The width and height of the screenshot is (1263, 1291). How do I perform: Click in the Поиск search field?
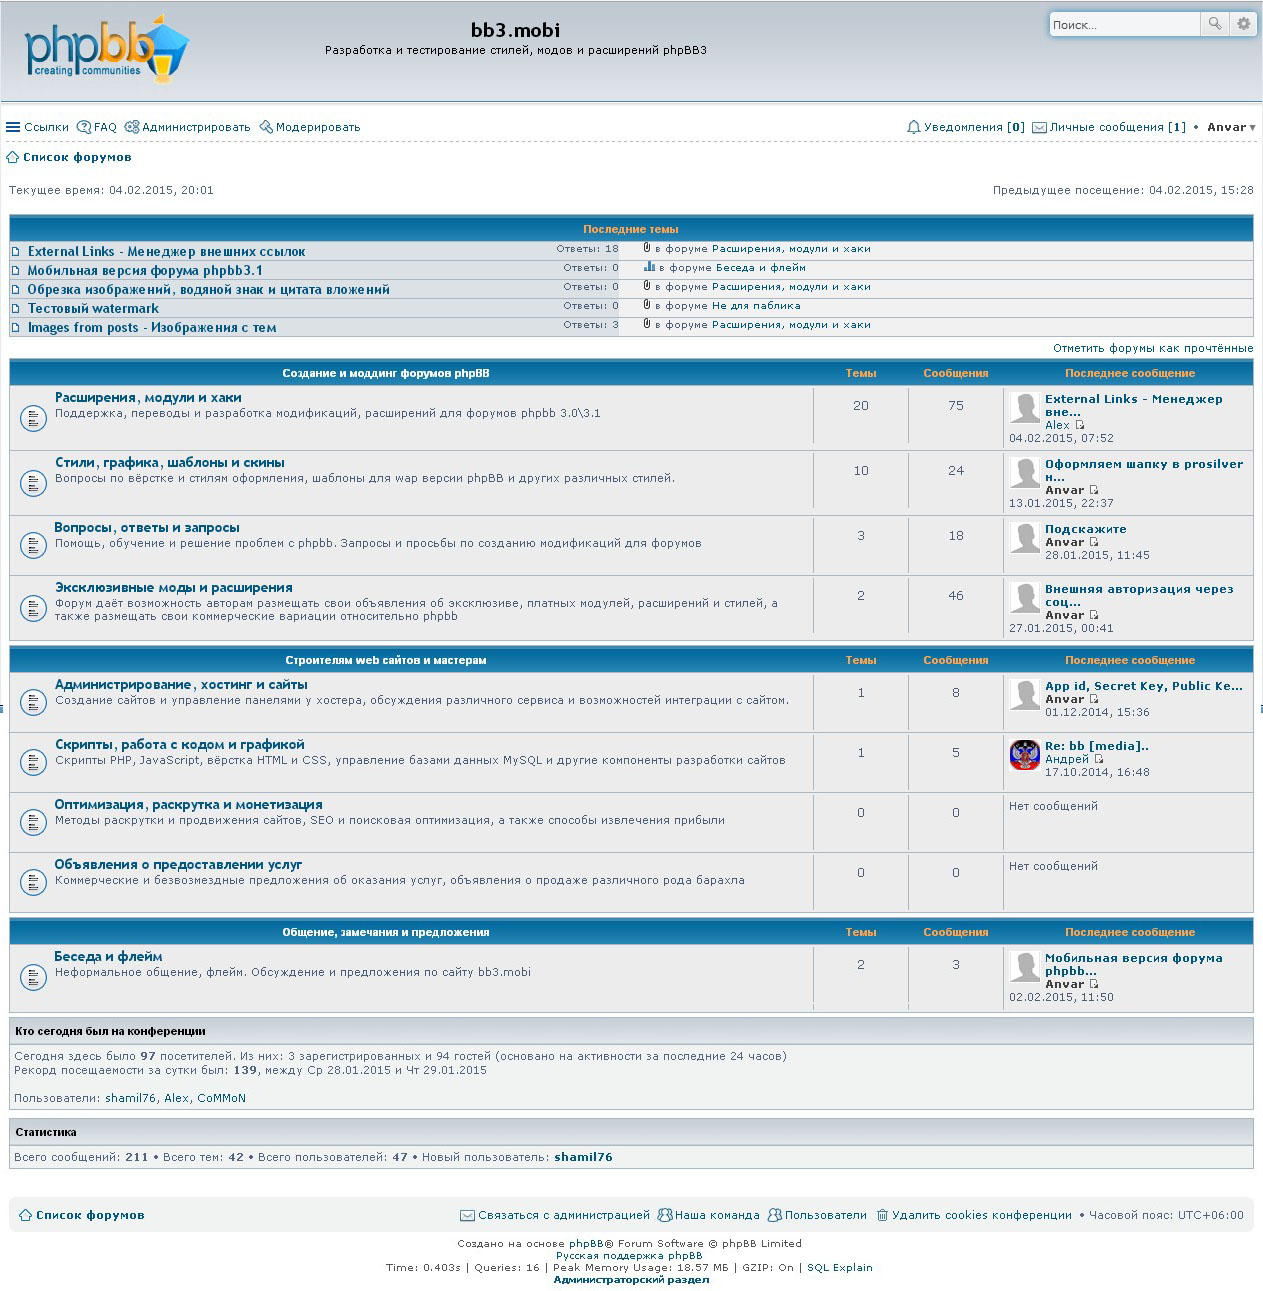tap(1123, 25)
